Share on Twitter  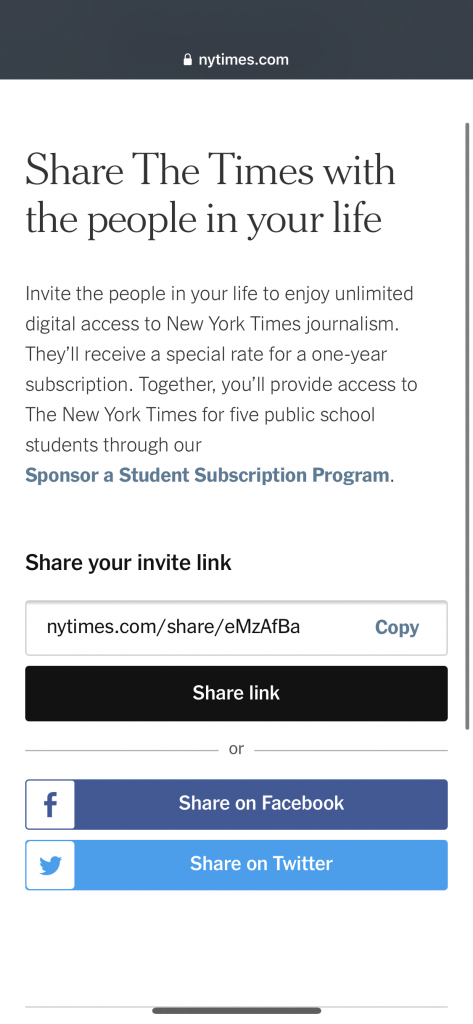pos(236,865)
